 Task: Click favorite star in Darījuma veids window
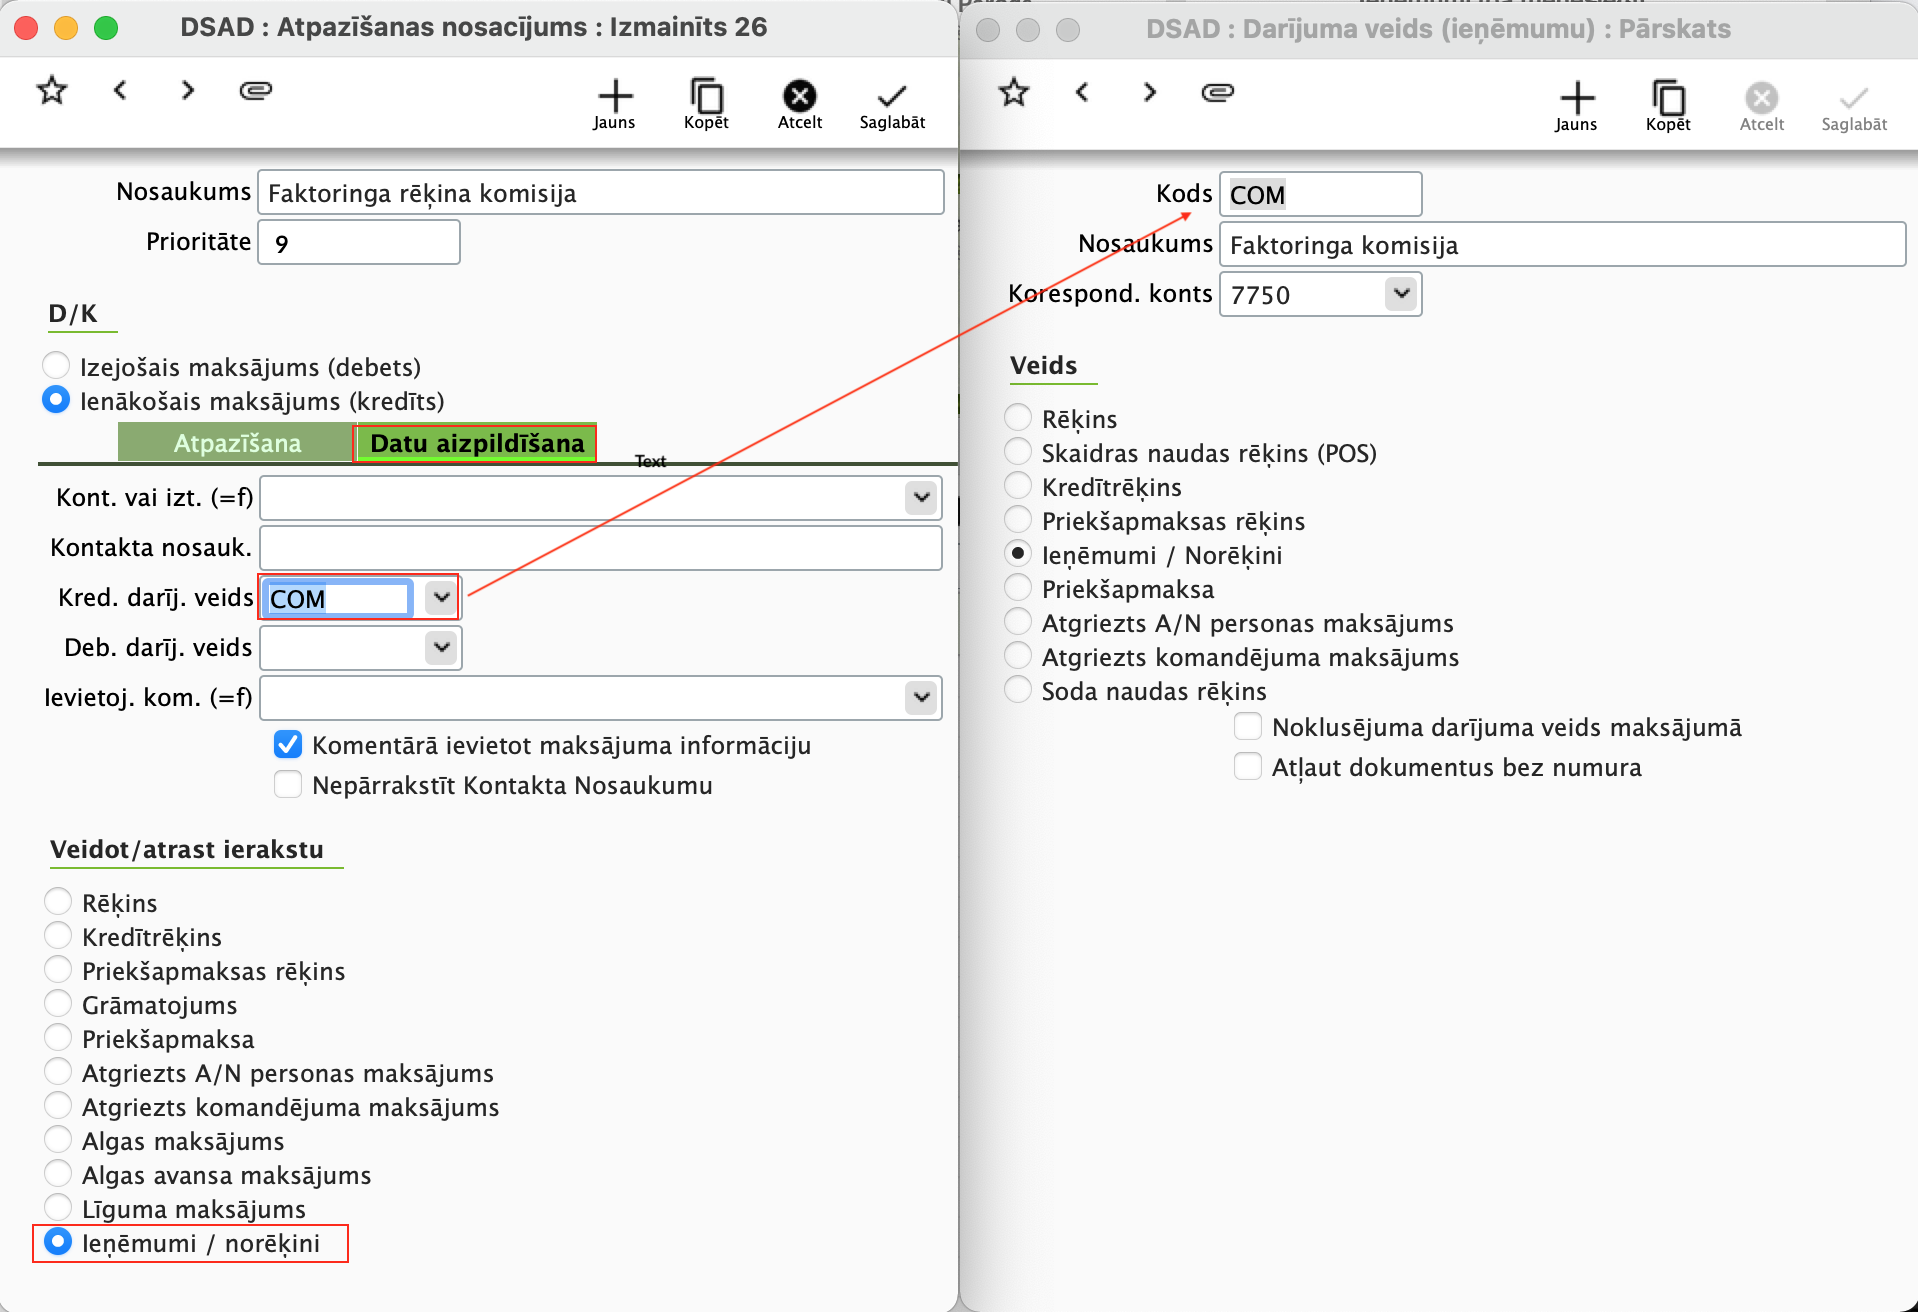pos(1014,93)
